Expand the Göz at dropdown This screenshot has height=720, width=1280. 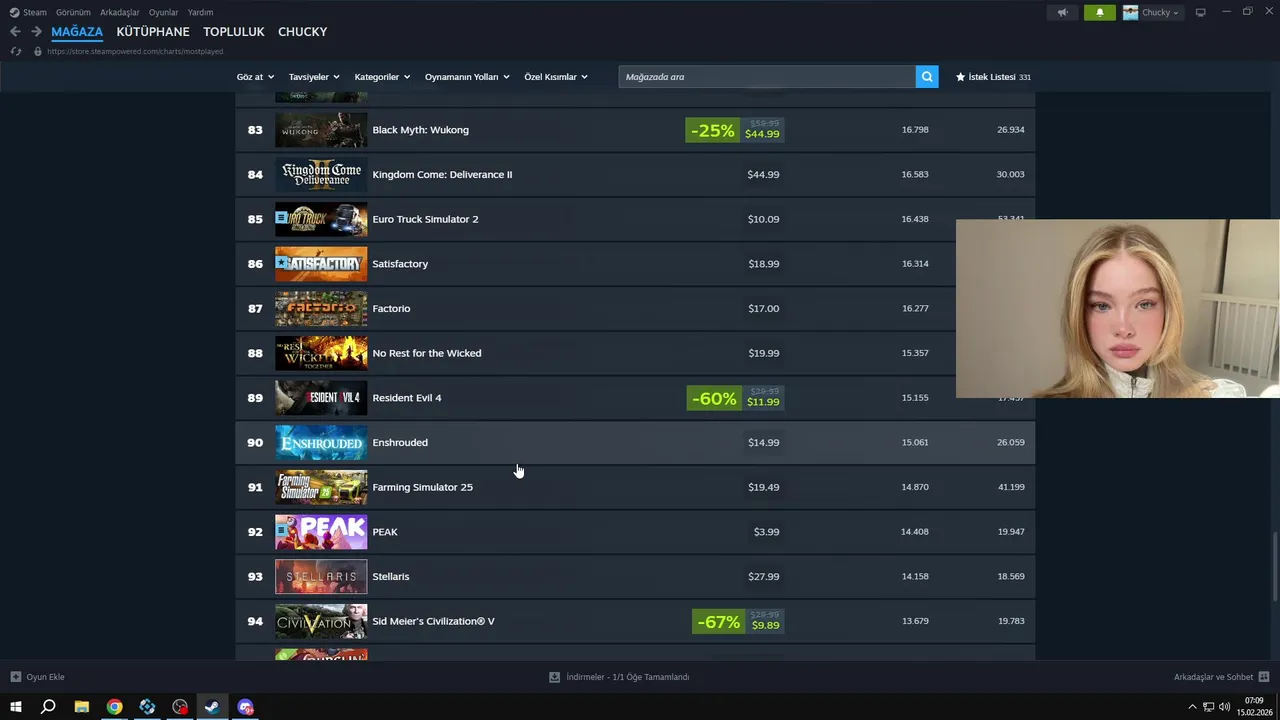255,77
